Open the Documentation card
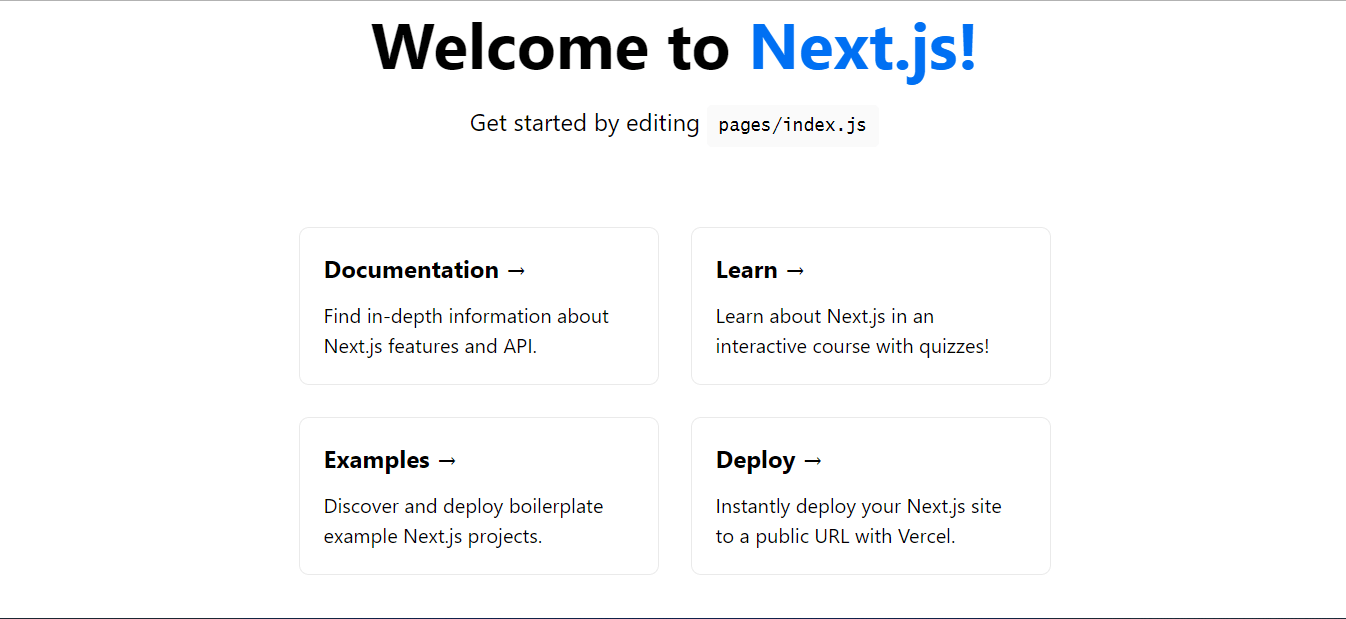Screen dimensions: 1346x619 pos(479,306)
